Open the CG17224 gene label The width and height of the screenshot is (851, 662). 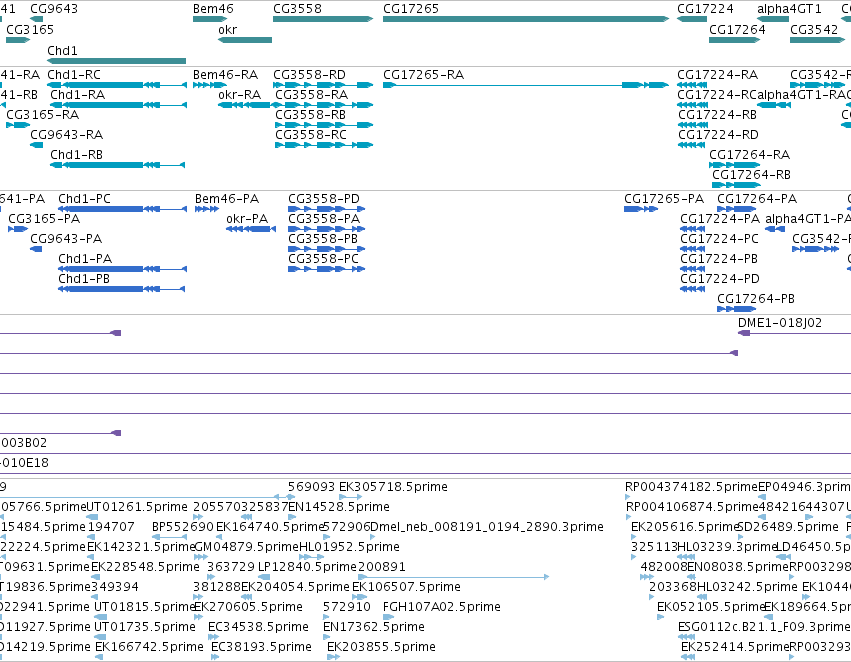(705, 9)
